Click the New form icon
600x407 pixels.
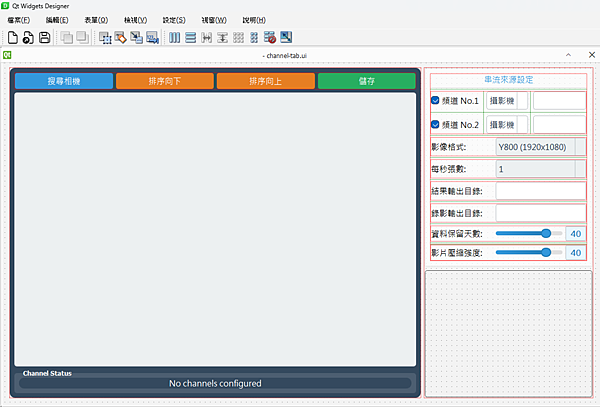click(13, 37)
